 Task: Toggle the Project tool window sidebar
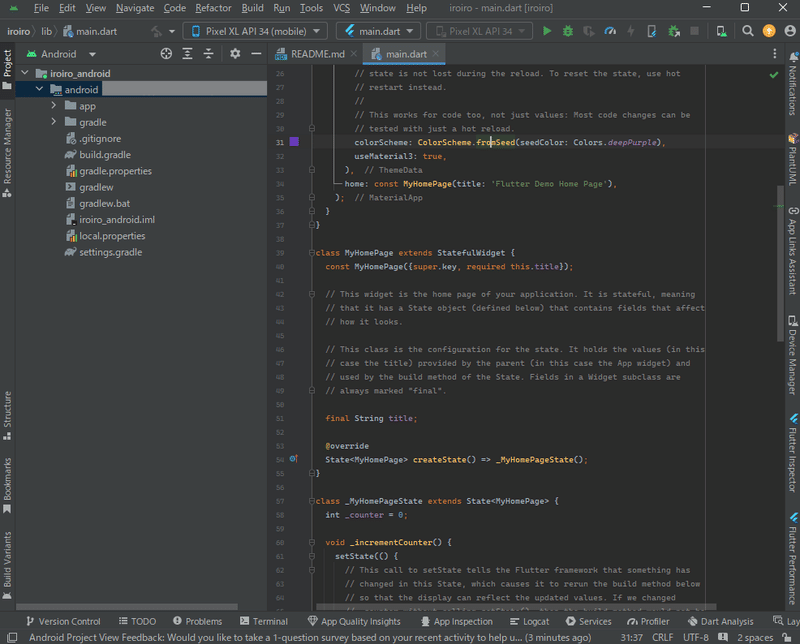pyautogui.click(x=8, y=67)
